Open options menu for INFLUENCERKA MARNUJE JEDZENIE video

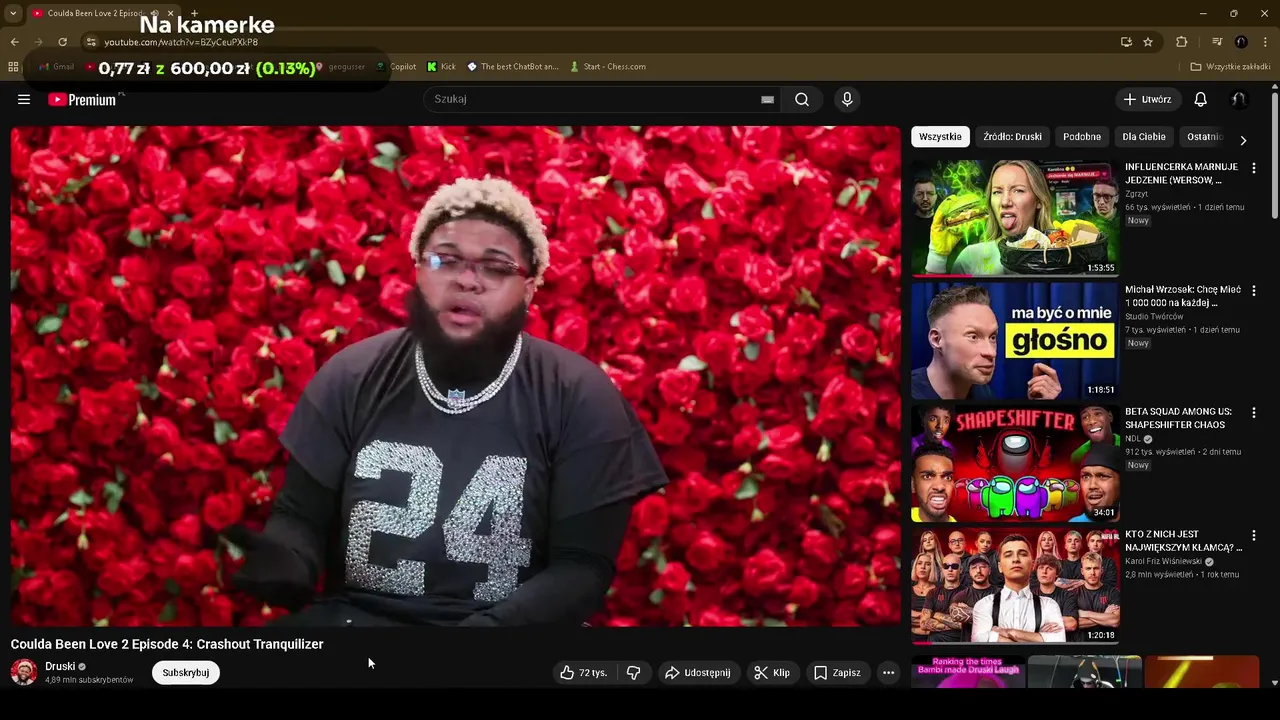tap(1253, 168)
